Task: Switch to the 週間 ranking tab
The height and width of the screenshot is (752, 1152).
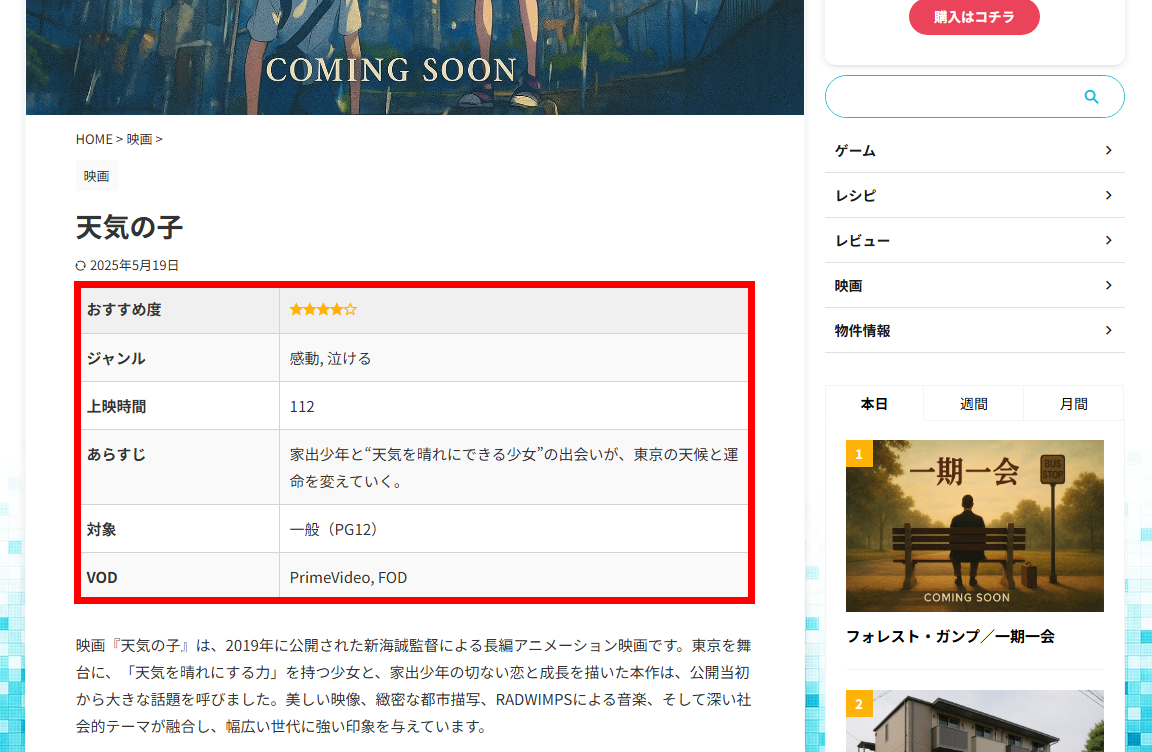Action: click(973, 403)
